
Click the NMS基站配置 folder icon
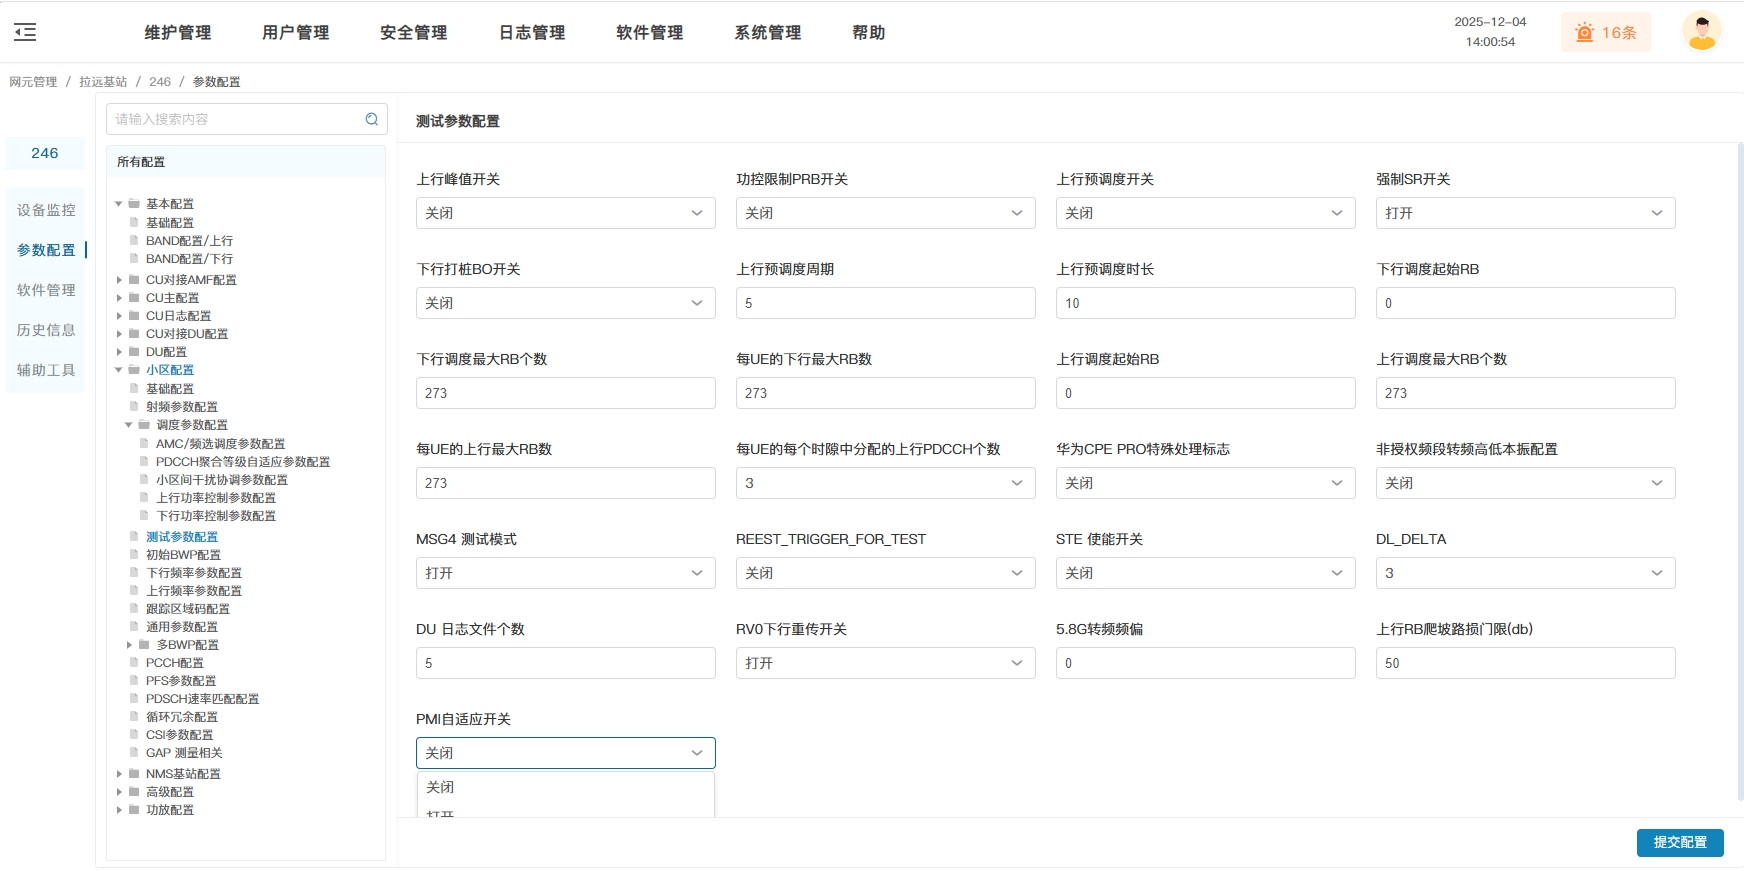(x=134, y=774)
